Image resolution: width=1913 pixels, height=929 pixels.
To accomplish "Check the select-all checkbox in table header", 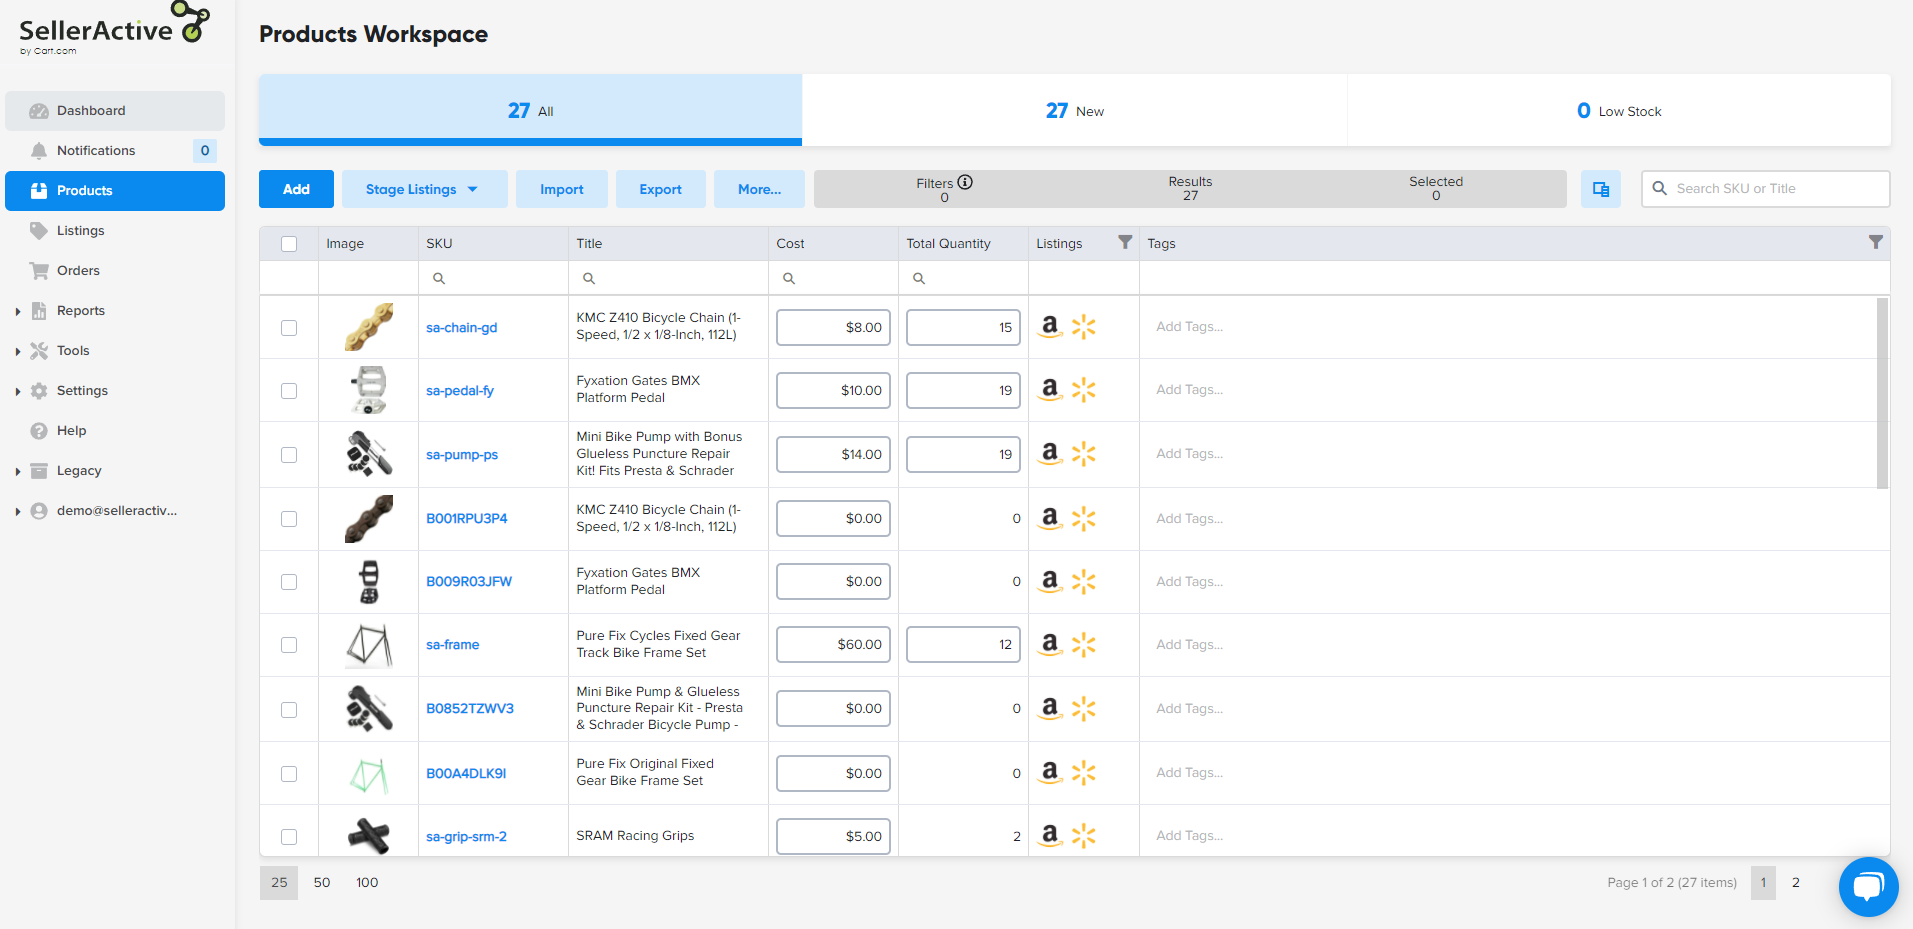I will 289,244.
